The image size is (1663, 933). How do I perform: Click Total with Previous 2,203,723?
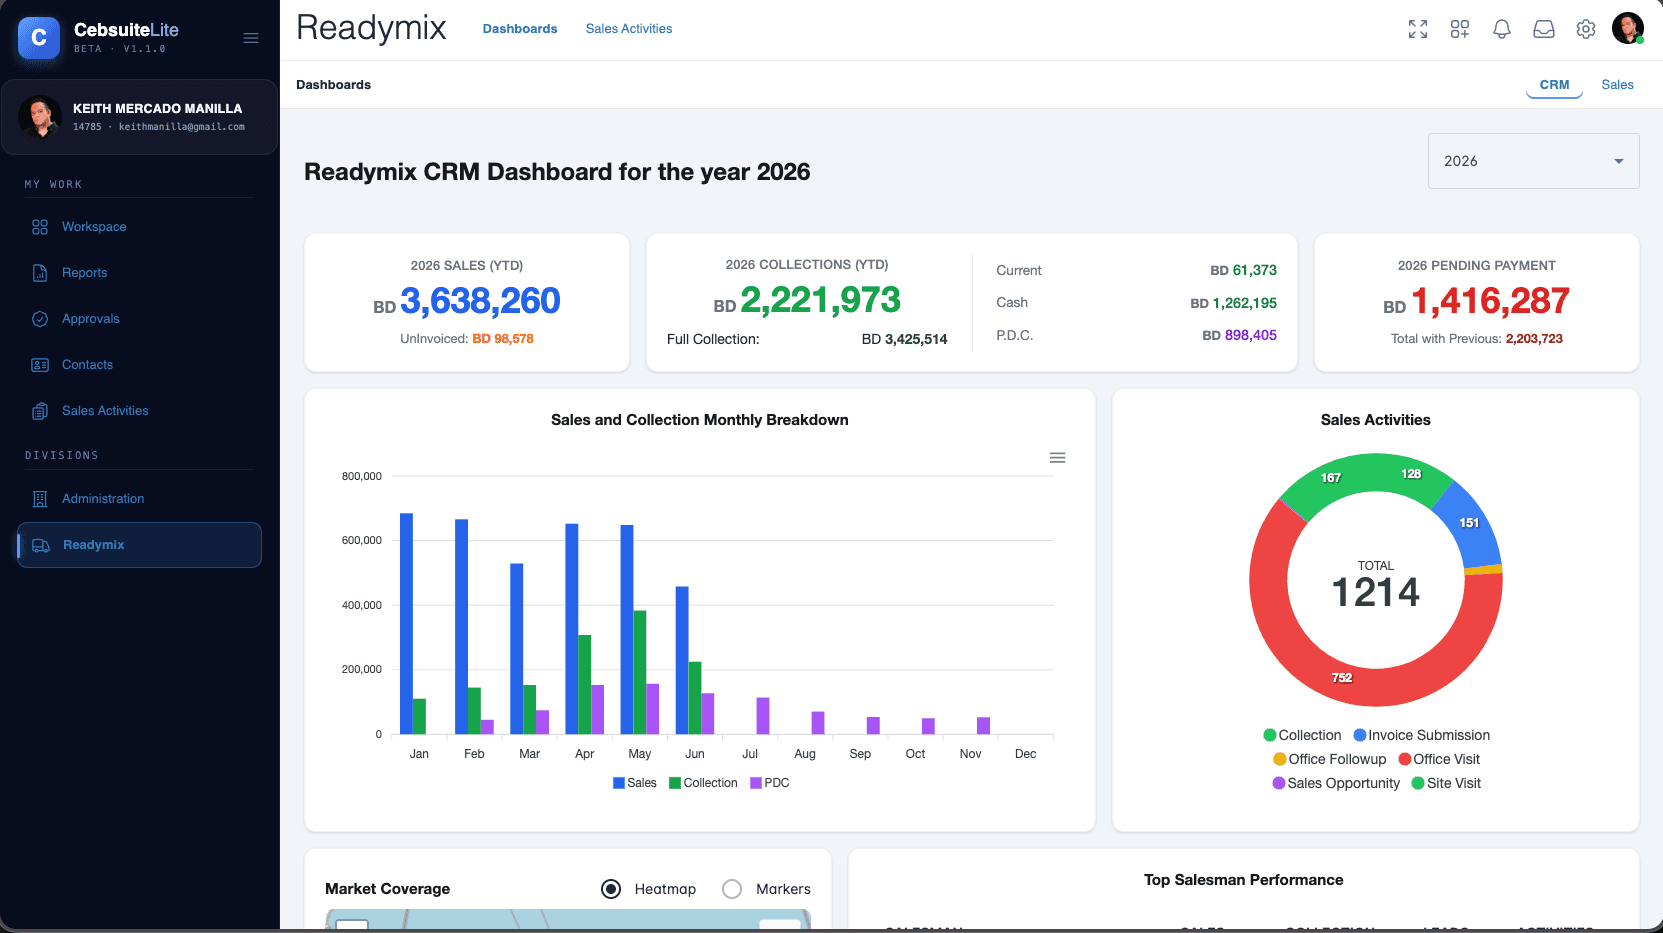tap(1534, 339)
